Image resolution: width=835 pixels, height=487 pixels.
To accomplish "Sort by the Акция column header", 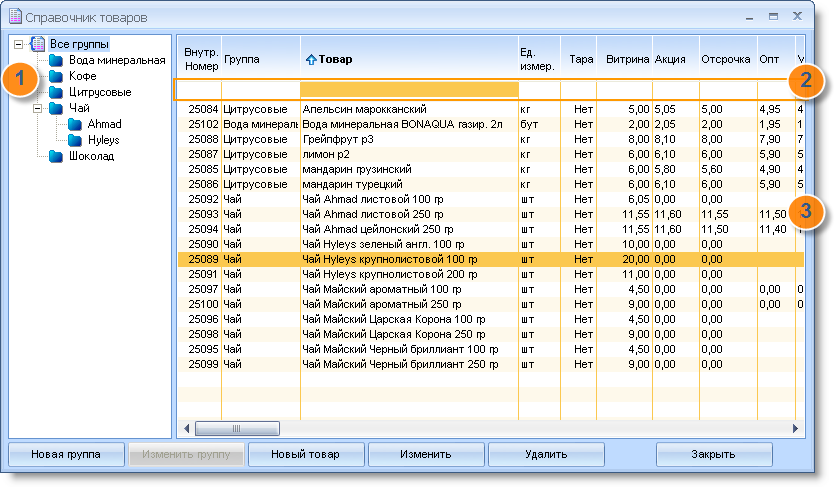I will 675,59.
